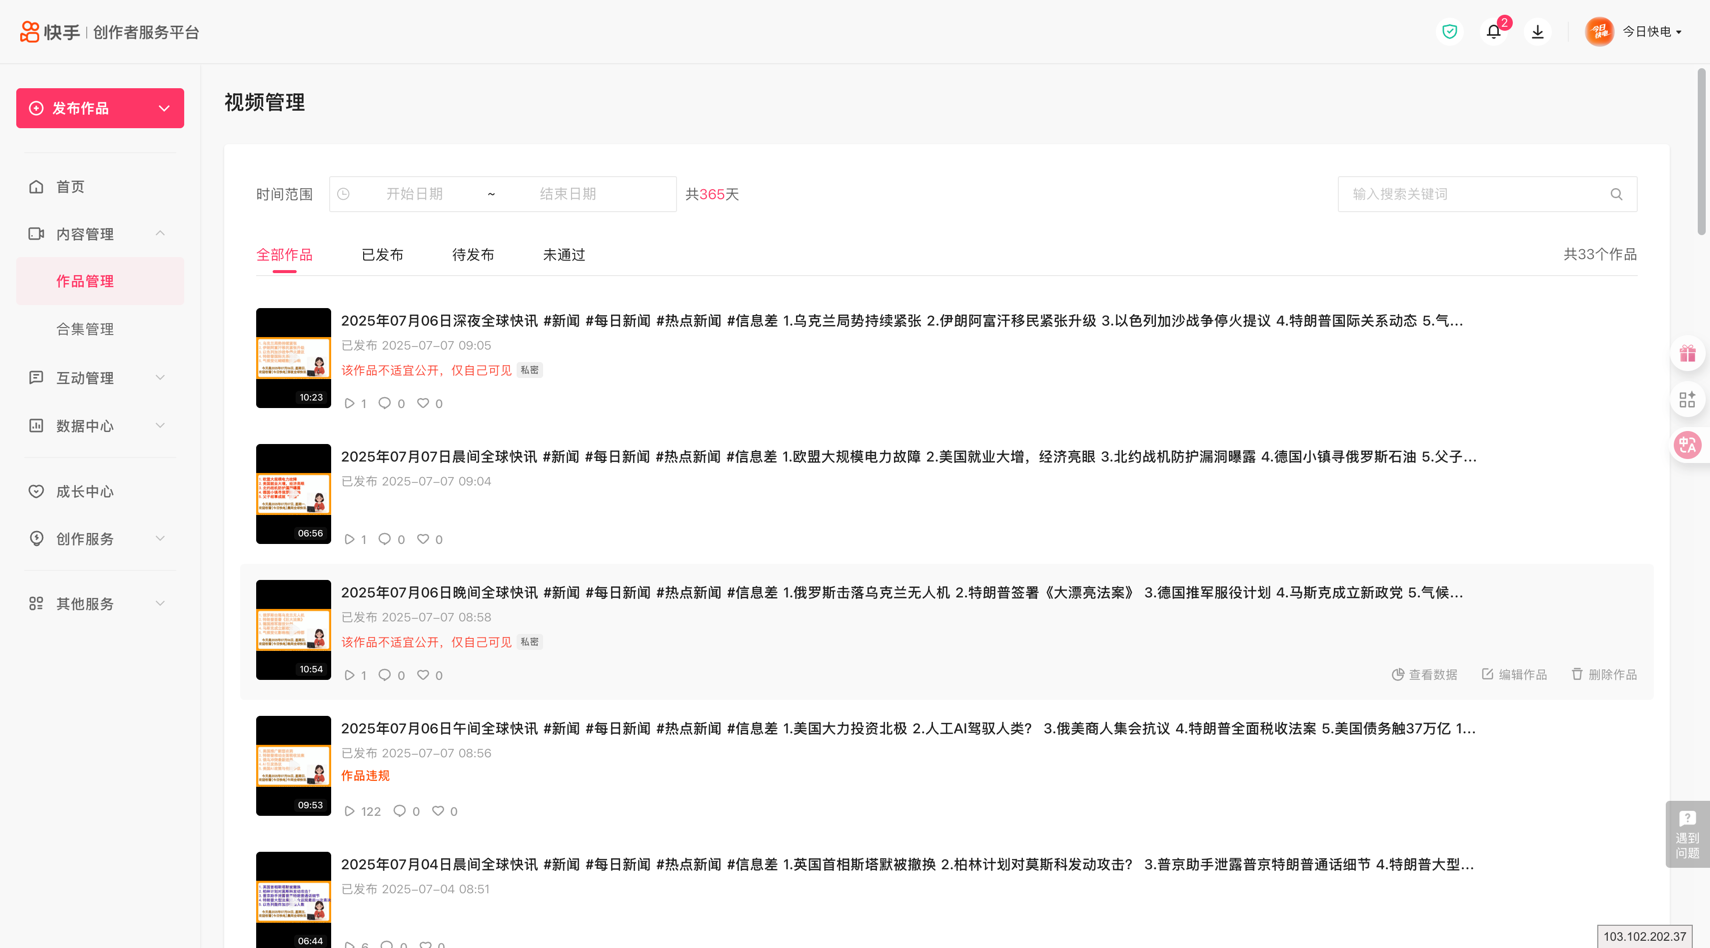This screenshot has height=948, width=1710.
Task: Click 删除作品 for the highlighted video
Action: (x=1603, y=675)
